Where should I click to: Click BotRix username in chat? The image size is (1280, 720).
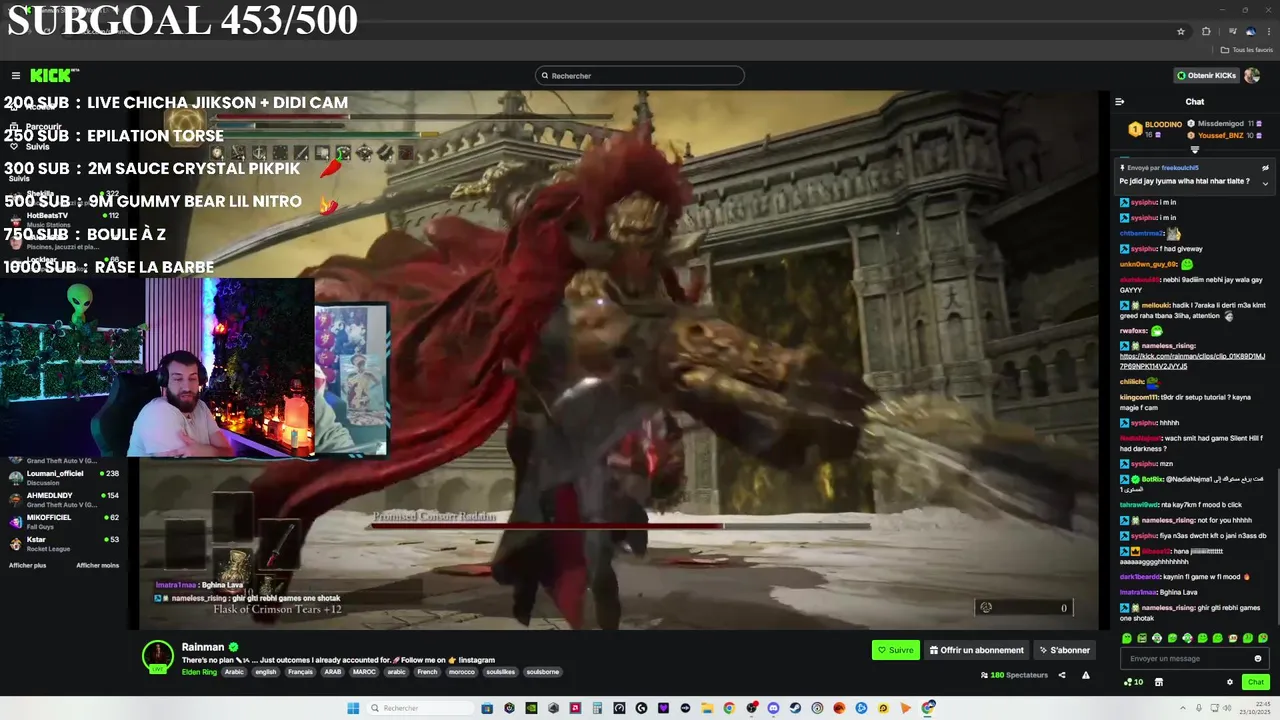click(1152, 480)
